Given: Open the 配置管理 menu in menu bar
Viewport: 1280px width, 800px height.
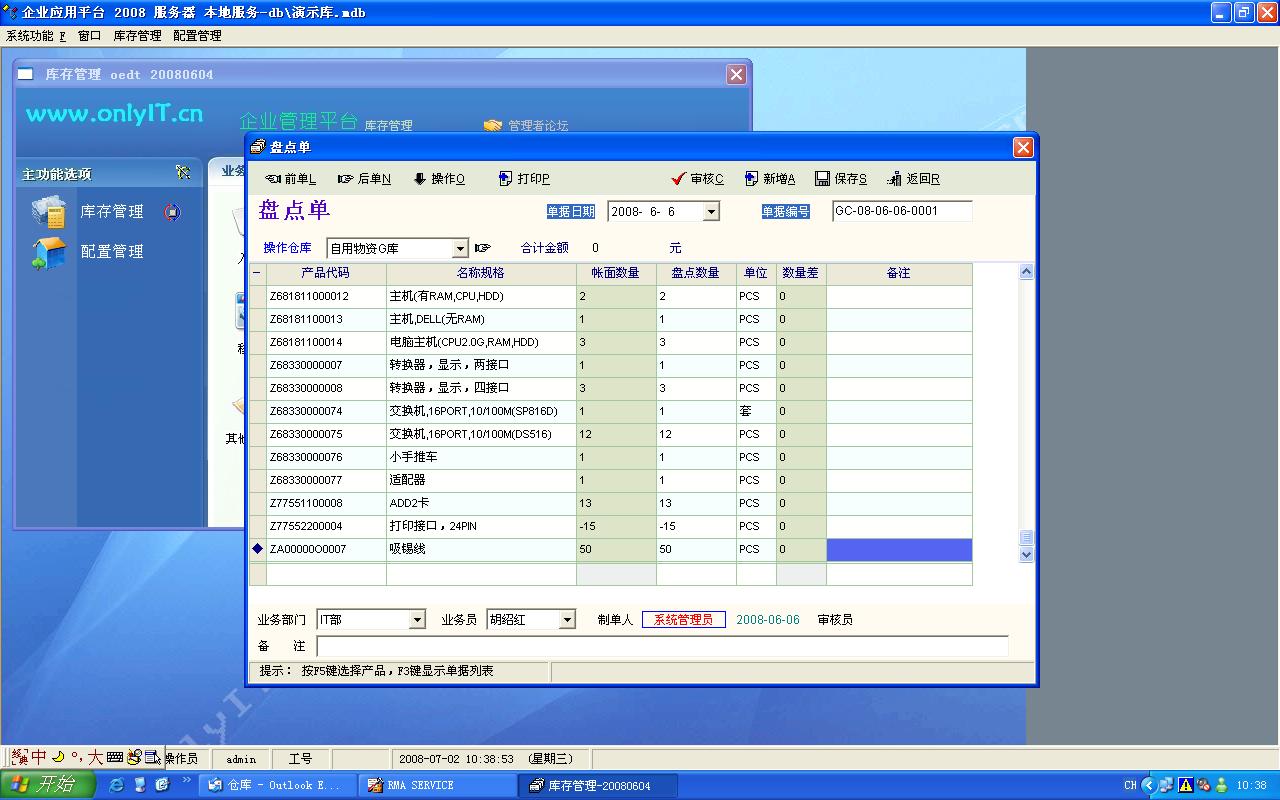Looking at the screenshot, I should (197, 35).
